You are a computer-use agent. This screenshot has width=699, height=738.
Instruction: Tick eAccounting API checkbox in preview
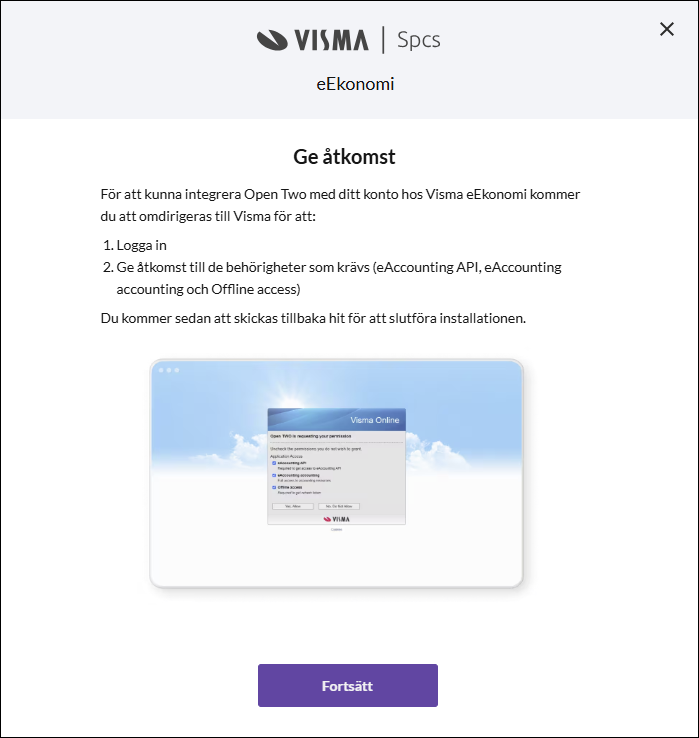point(274,463)
